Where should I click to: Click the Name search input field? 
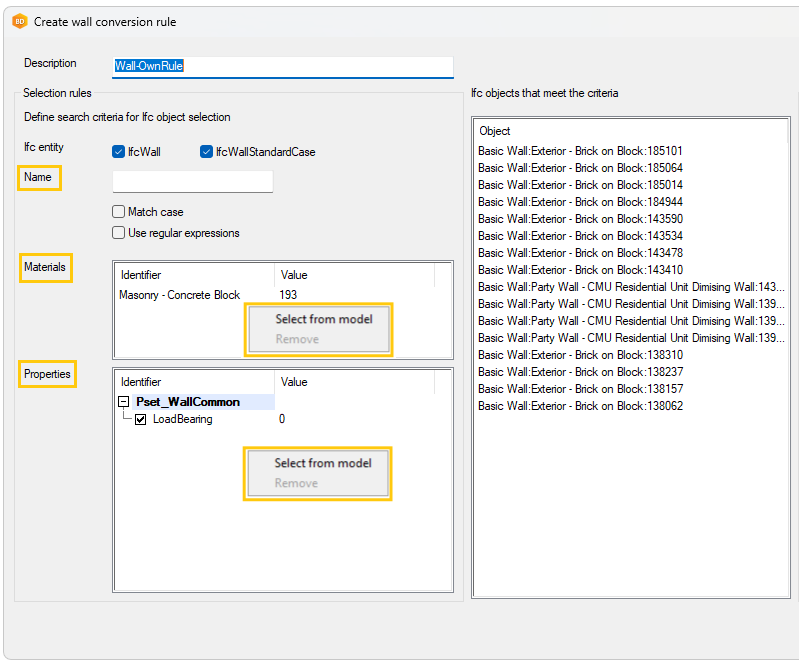192,181
